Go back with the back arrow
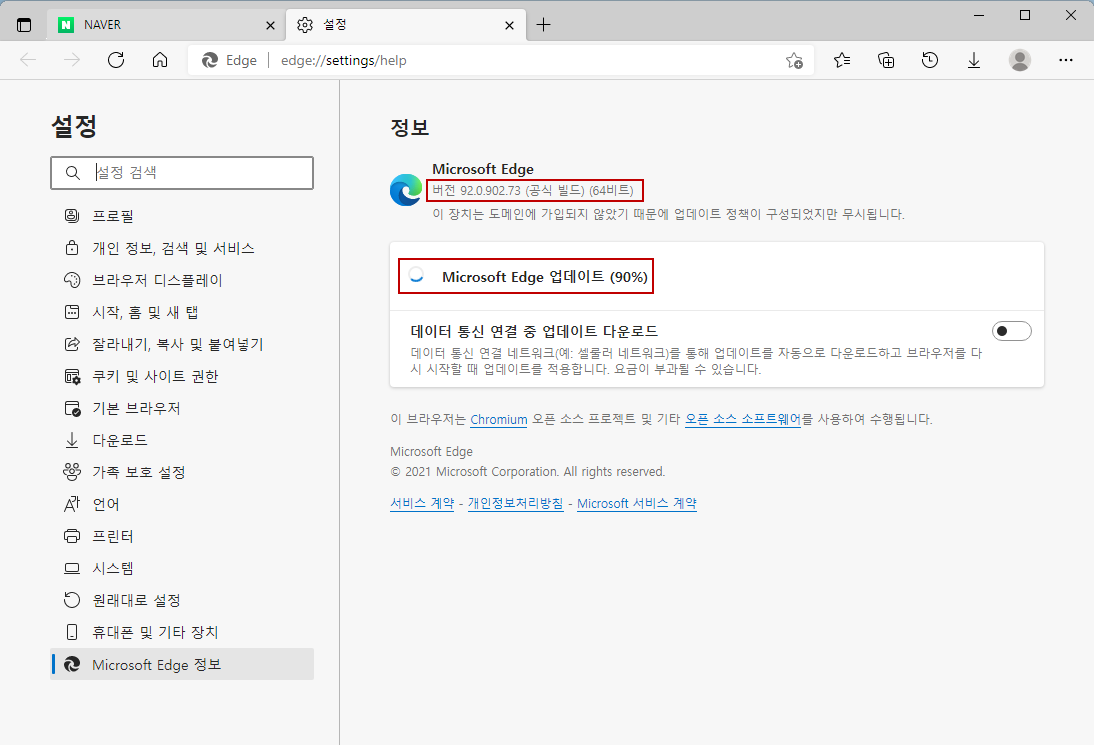This screenshot has height=745, width=1094. click(28, 60)
